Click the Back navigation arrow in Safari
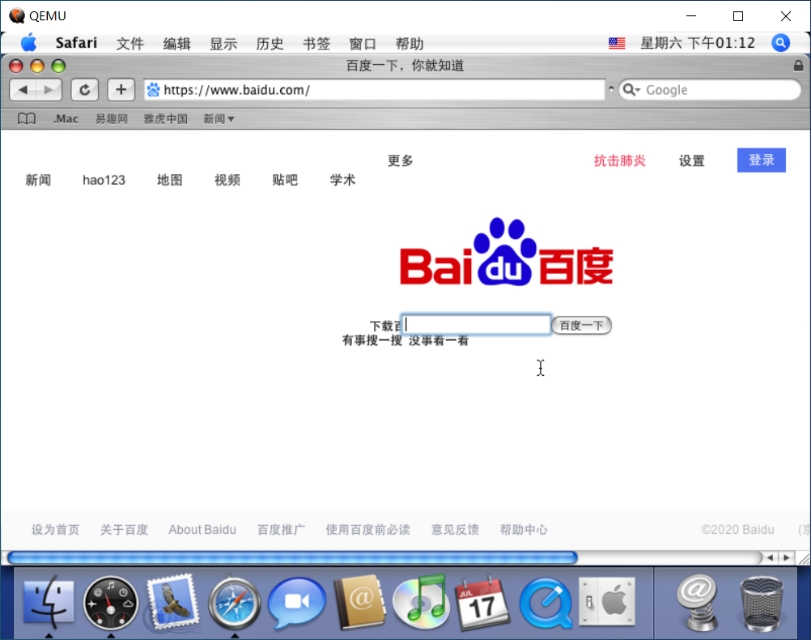Image resolution: width=811 pixels, height=640 pixels. coord(24,89)
